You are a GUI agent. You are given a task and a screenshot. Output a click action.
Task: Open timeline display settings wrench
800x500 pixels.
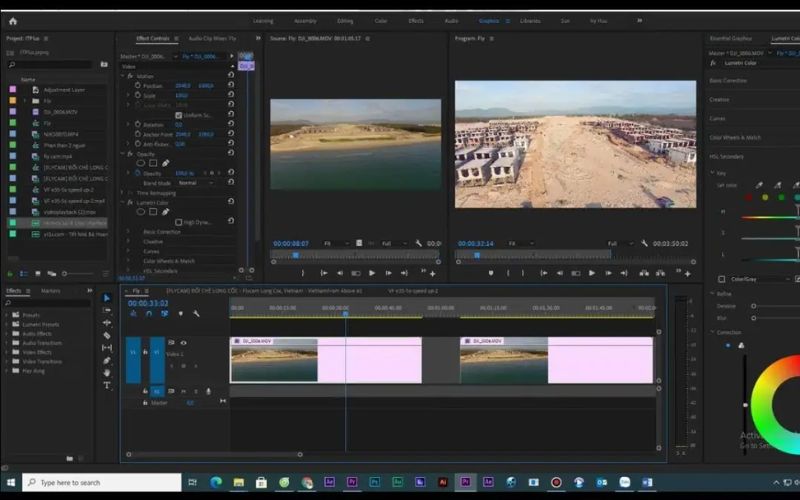pos(196,314)
